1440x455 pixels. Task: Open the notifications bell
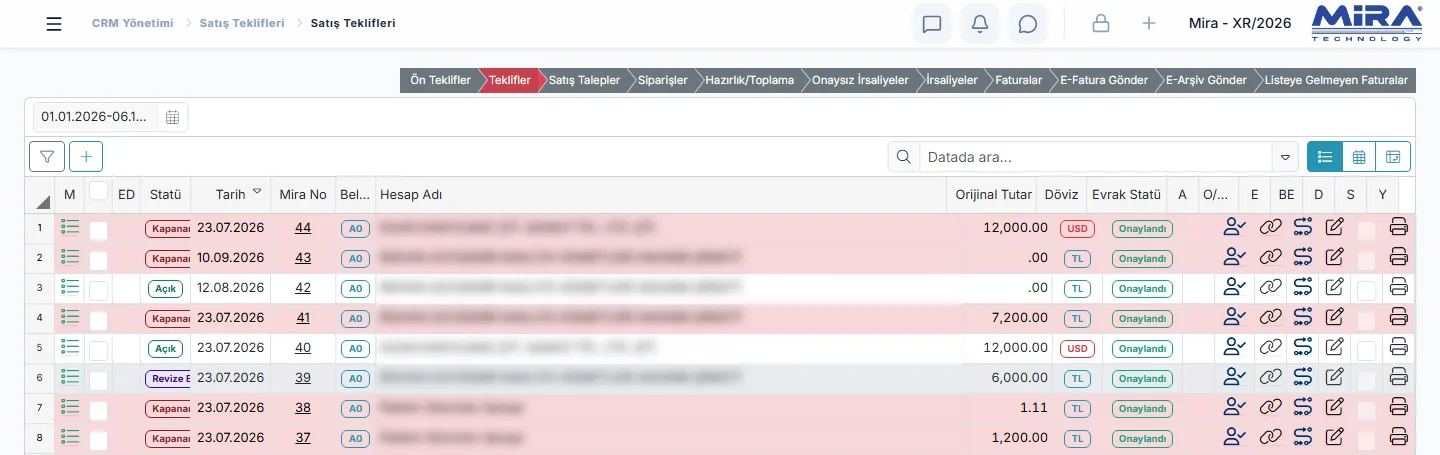pyautogui.click(x=980, y=23)
